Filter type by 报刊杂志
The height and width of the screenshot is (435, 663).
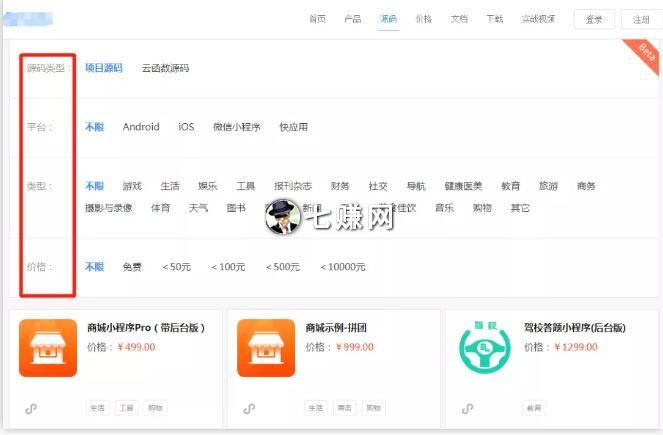click(293, 186)
